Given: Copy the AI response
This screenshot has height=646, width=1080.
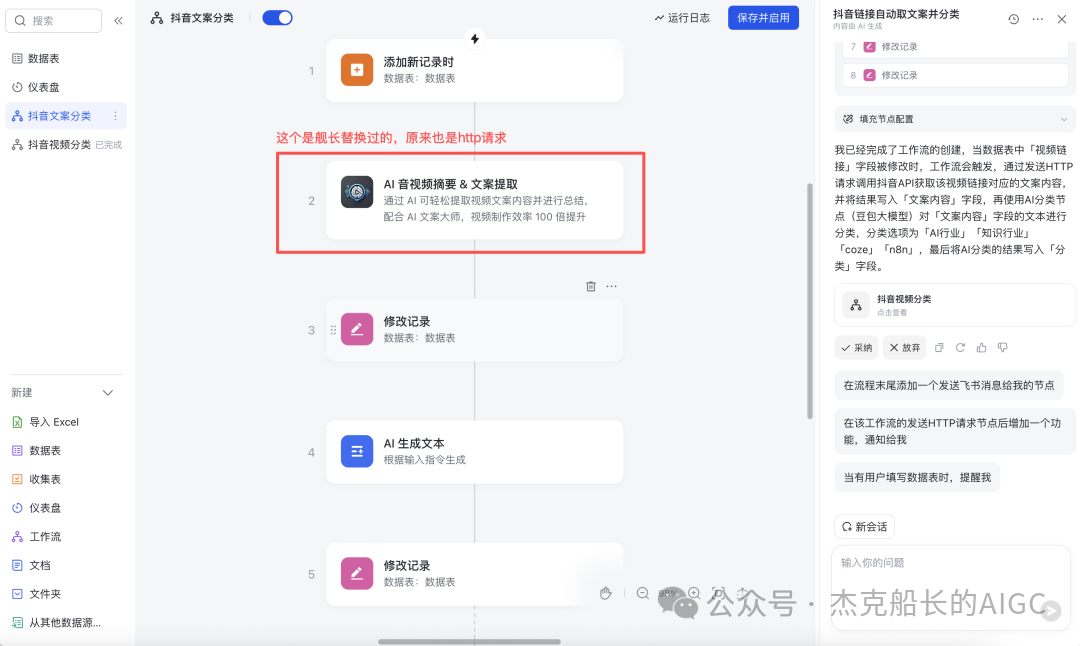Looking at the screenshot, I should [939, 348].
